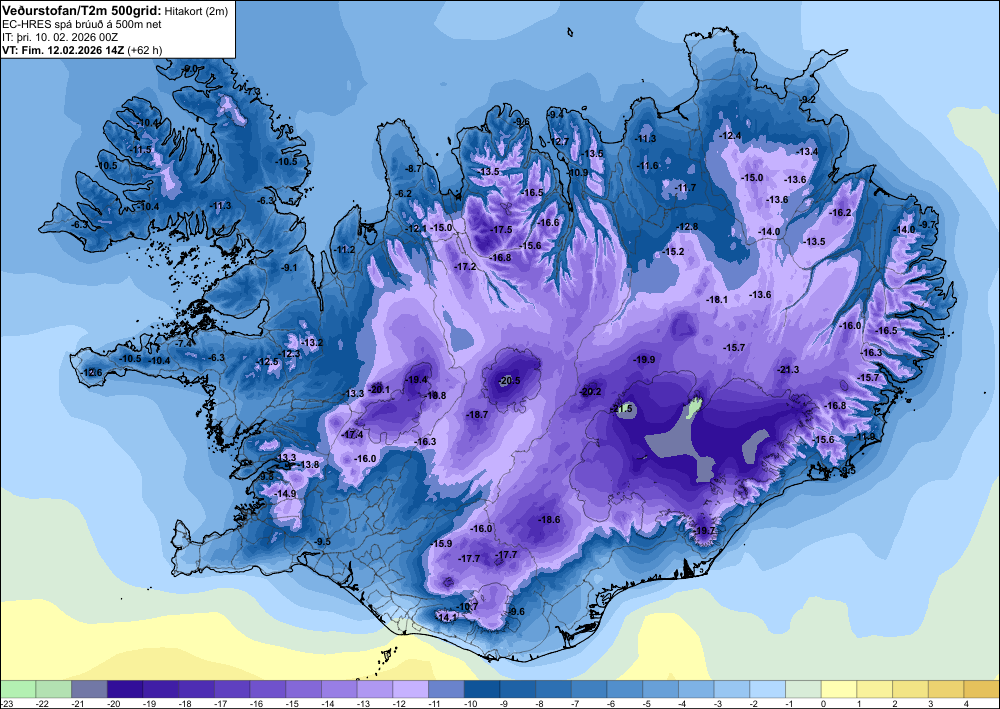The height and width of the screenshot is (709, 1000).
Task: Click the -8.7 temperature label
Action: click(x=414, y=168)
